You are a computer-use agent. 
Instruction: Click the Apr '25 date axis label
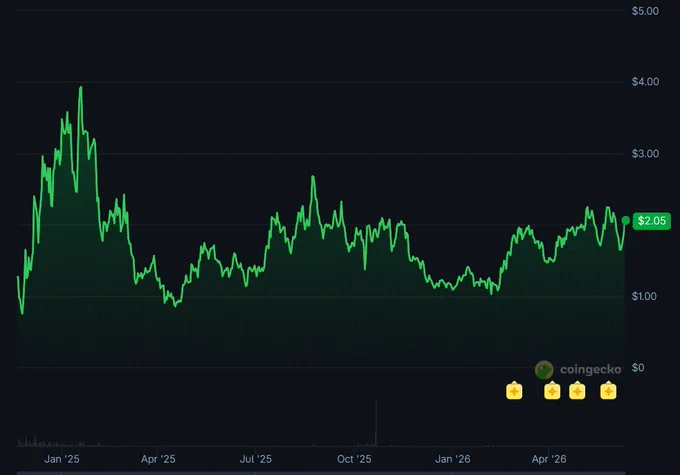[158, 459]
